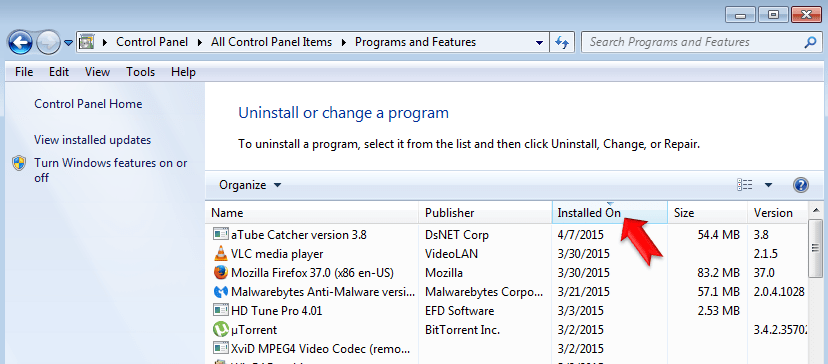The height and width of the screenshot is (364, 828).
Task: Click the 83.2 MB size cell
Action: coord(718,273)
